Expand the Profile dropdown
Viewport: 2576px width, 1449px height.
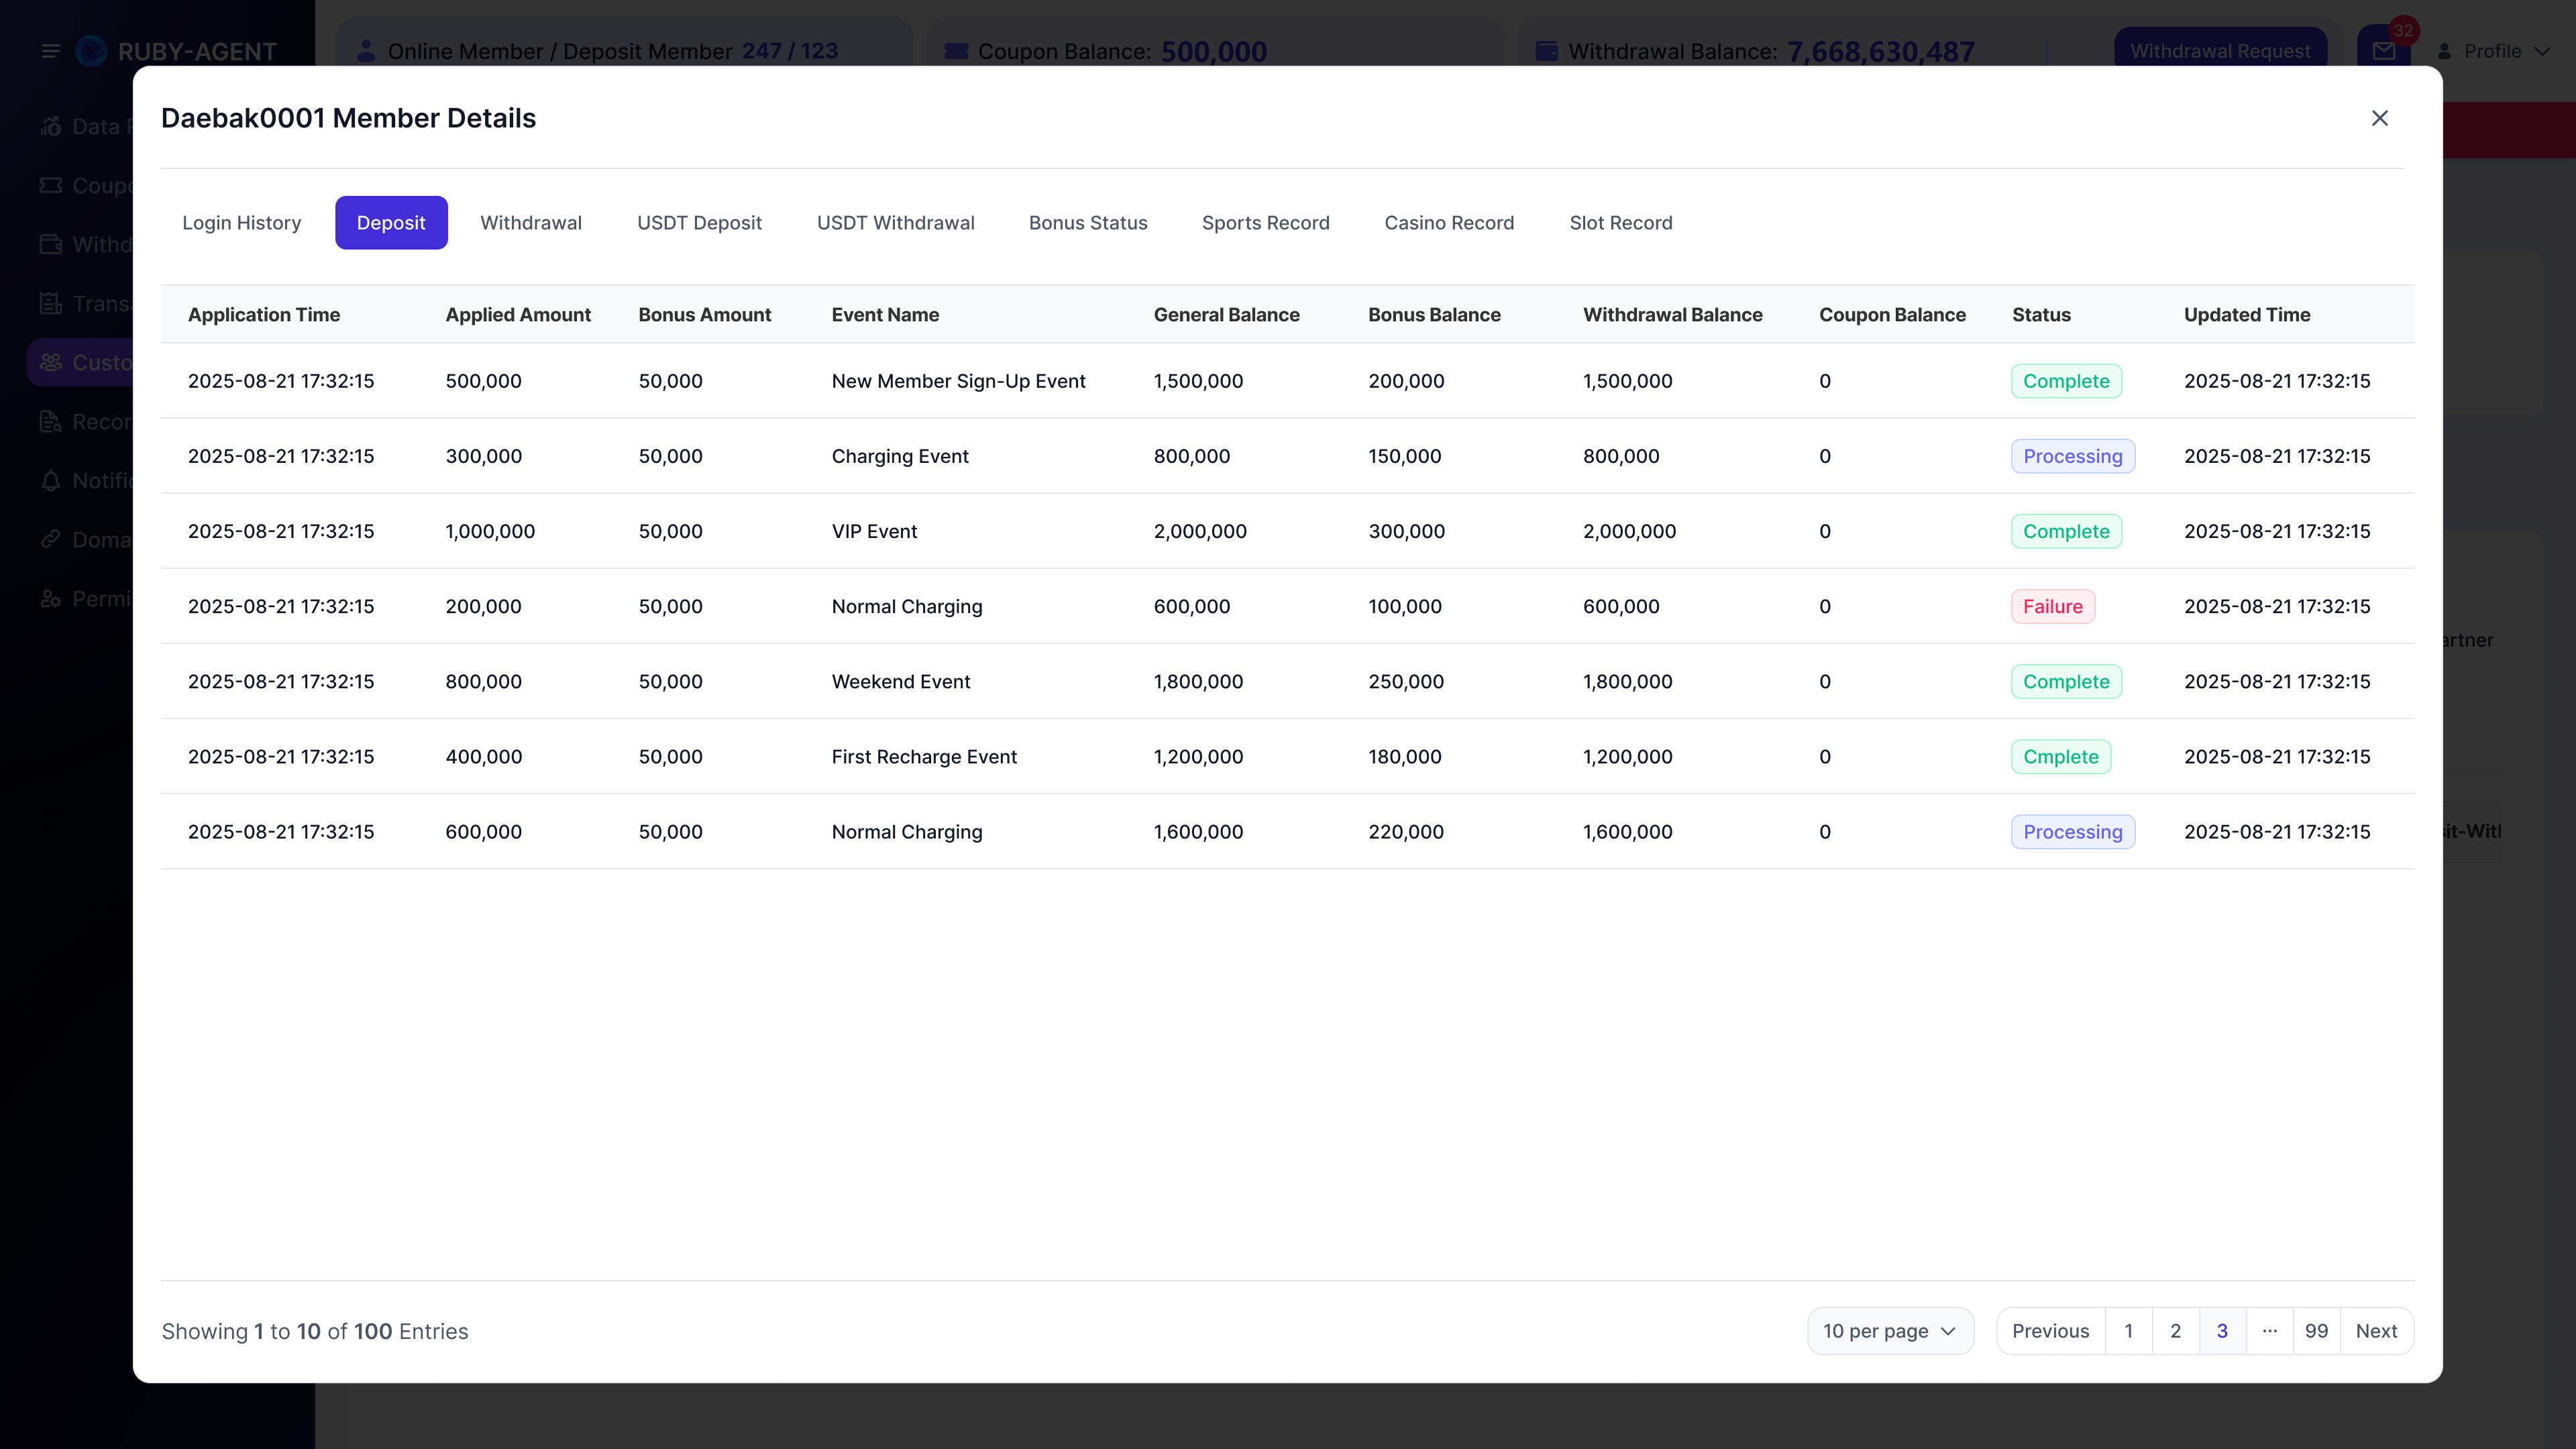coord(2493,51)
